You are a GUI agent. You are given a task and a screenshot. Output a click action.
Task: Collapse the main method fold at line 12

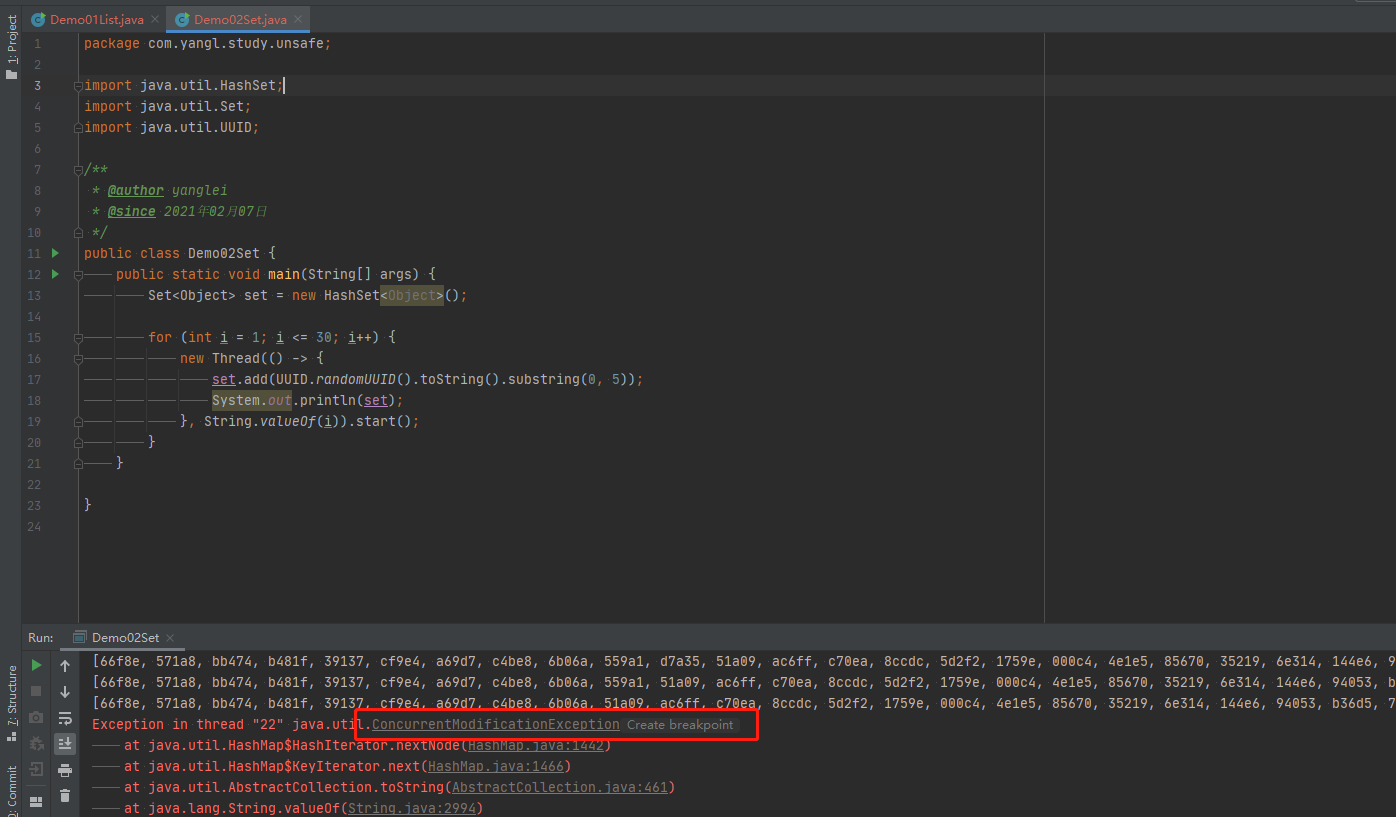click(x=77, y=274)
